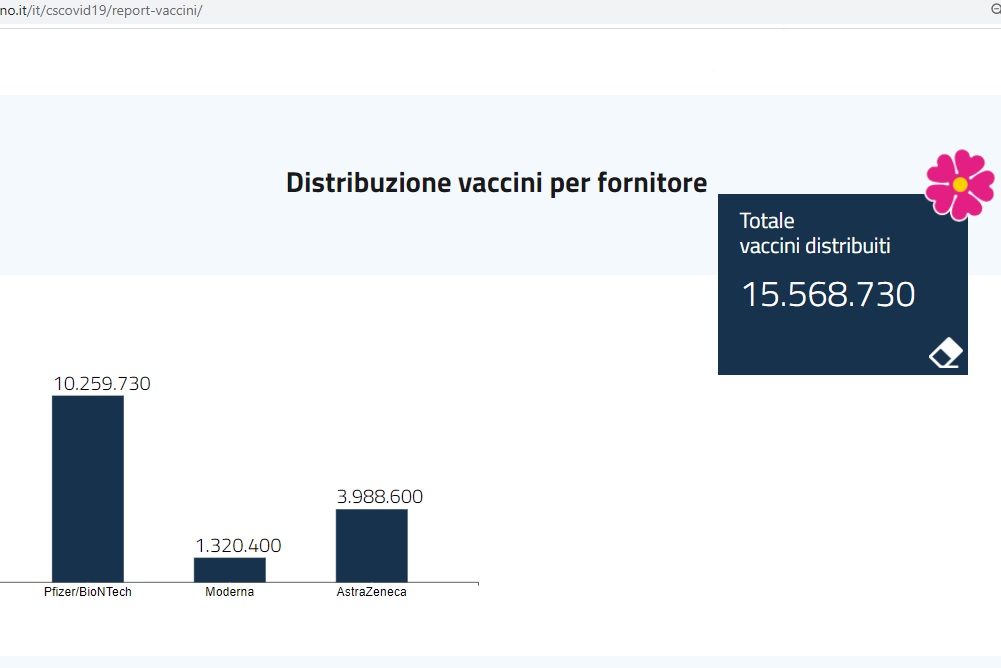Select the AstraZeneca bar in chart
The width and height of the screenshot is (1001, 668).
click(x=371, y=545)
